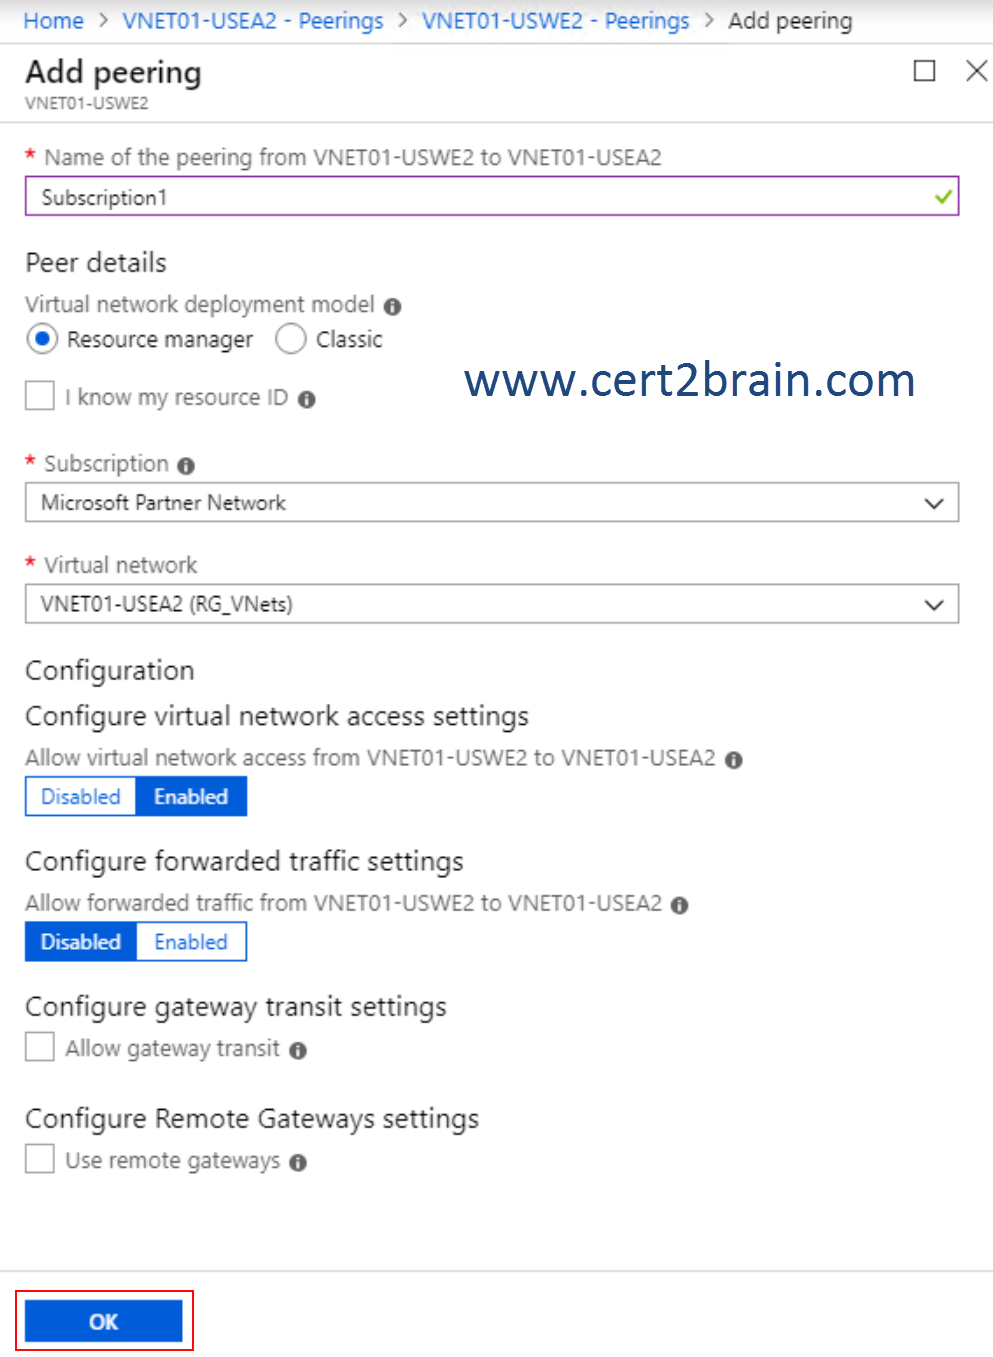
Task: Maximize the Add peering blade
Action: coord(925,71)
